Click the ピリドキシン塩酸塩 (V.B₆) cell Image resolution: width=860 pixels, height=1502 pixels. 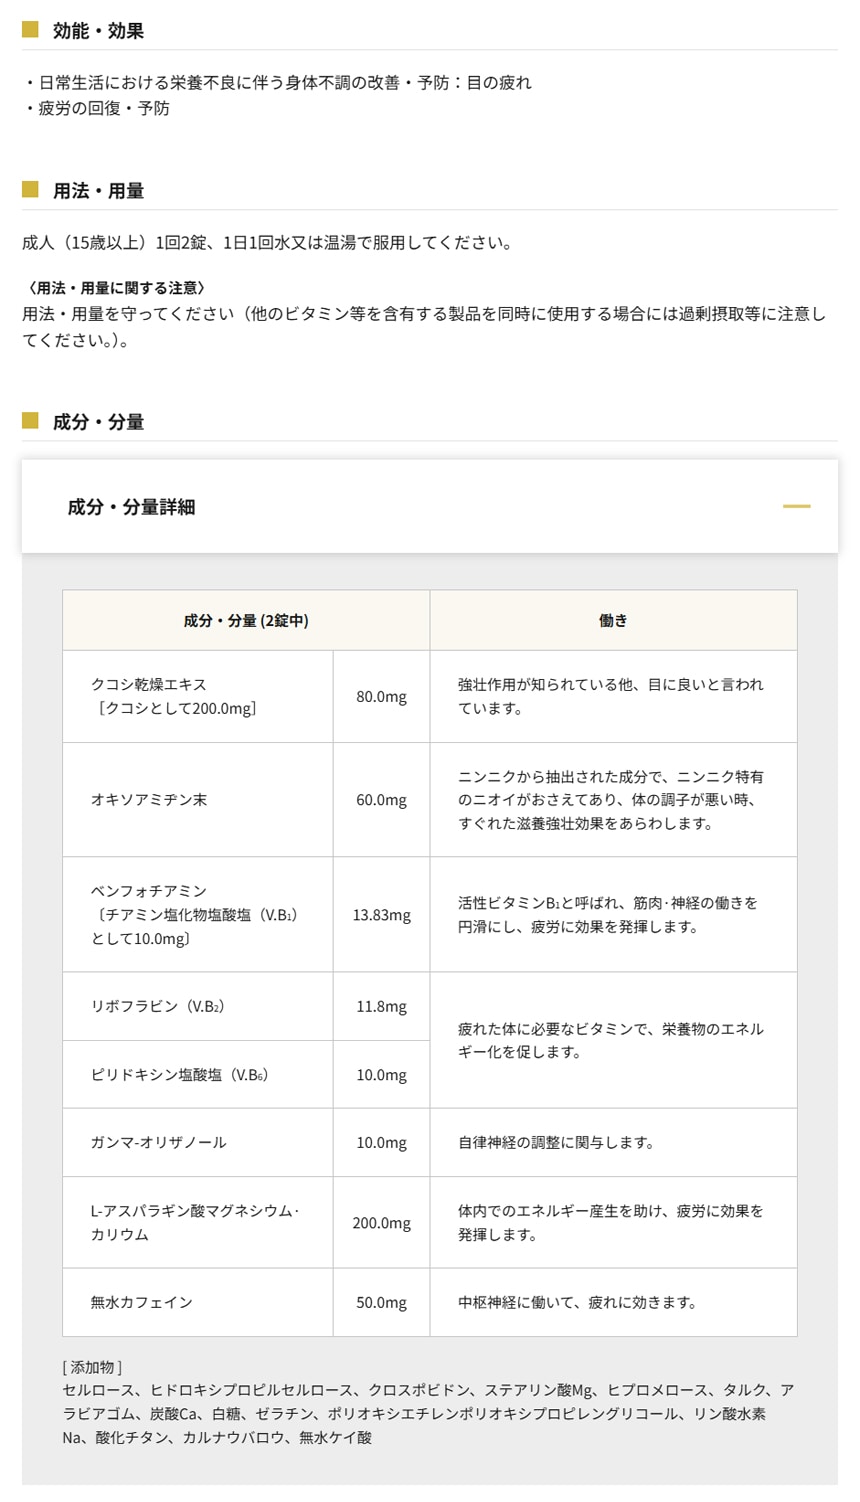tap(179, 1075)
